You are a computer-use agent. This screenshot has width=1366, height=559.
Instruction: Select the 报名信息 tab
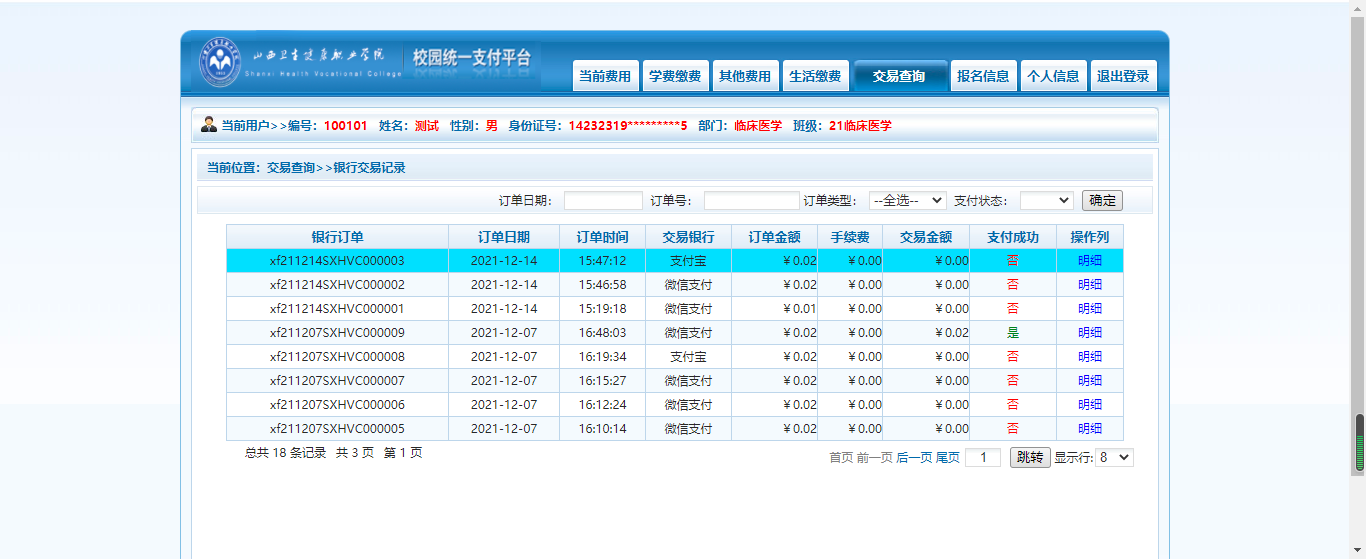pyautogui.click(x=983, y=76)
